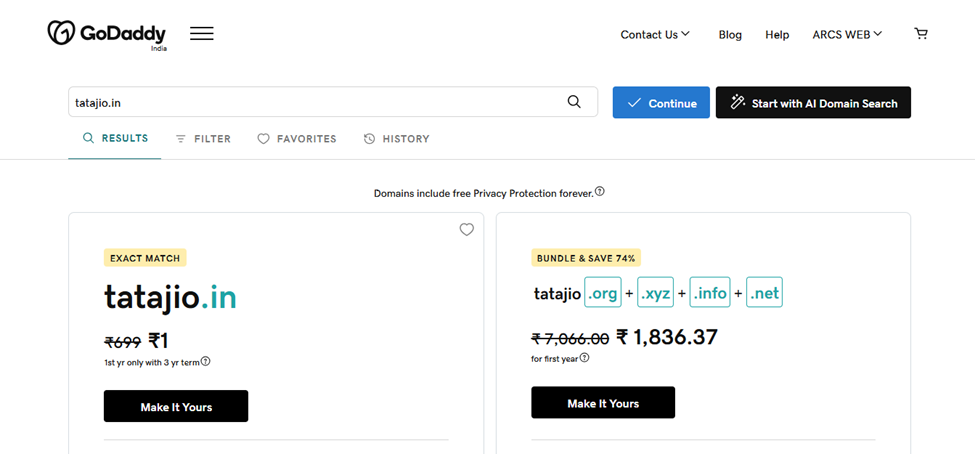This screenshot has height=454, width=975.
Task: Open the Help link
Action: pyautogui.click(x=777, y=35)
